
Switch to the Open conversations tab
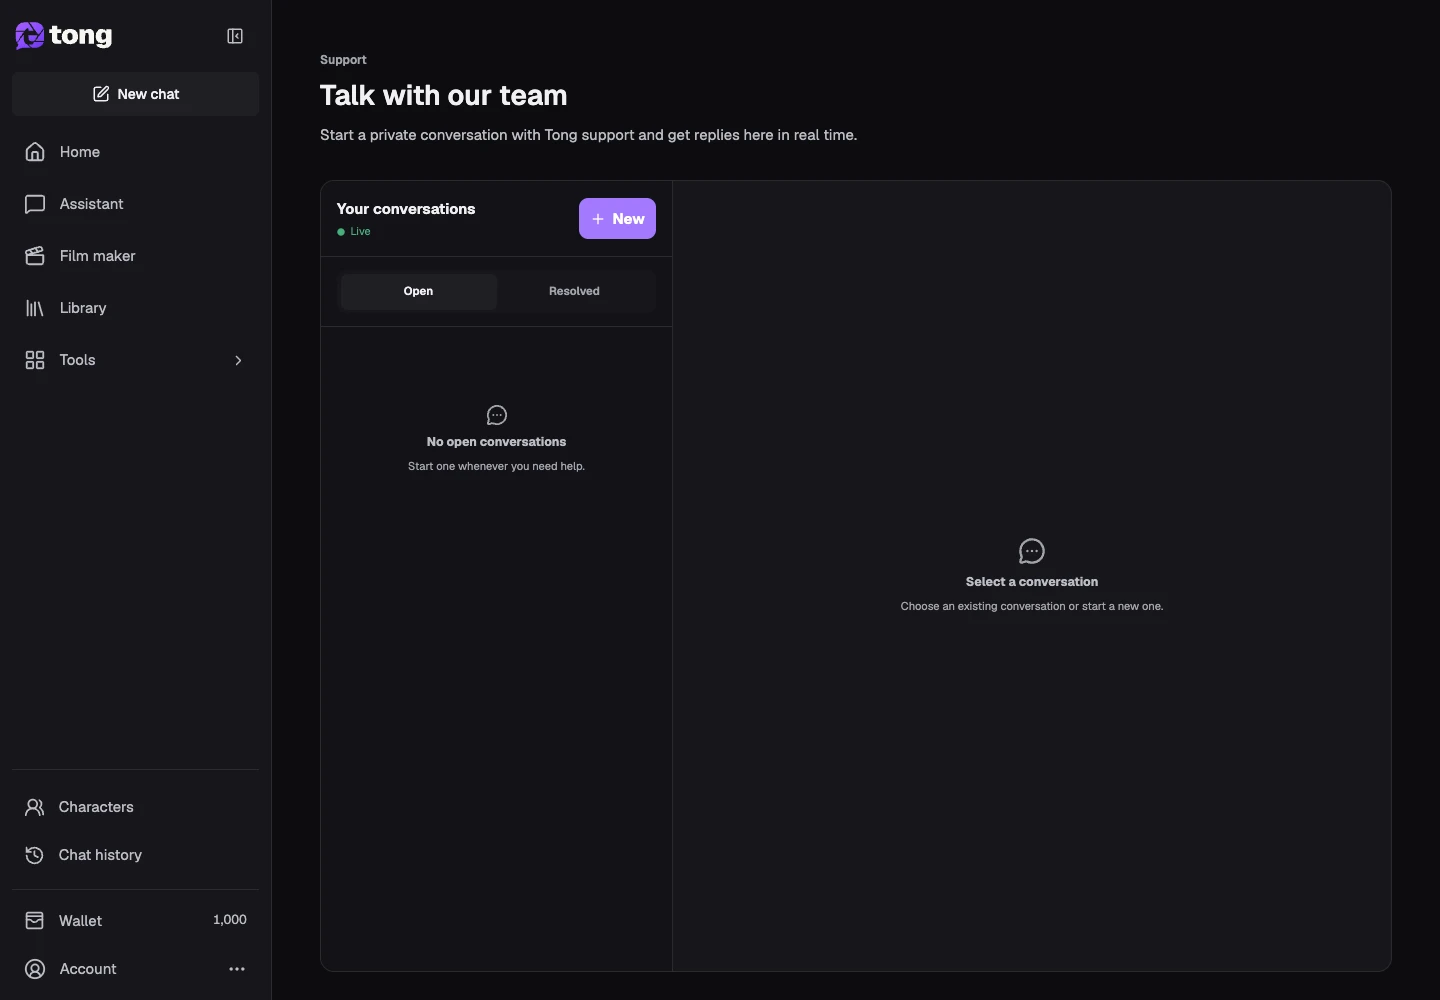tap(418, 291)
